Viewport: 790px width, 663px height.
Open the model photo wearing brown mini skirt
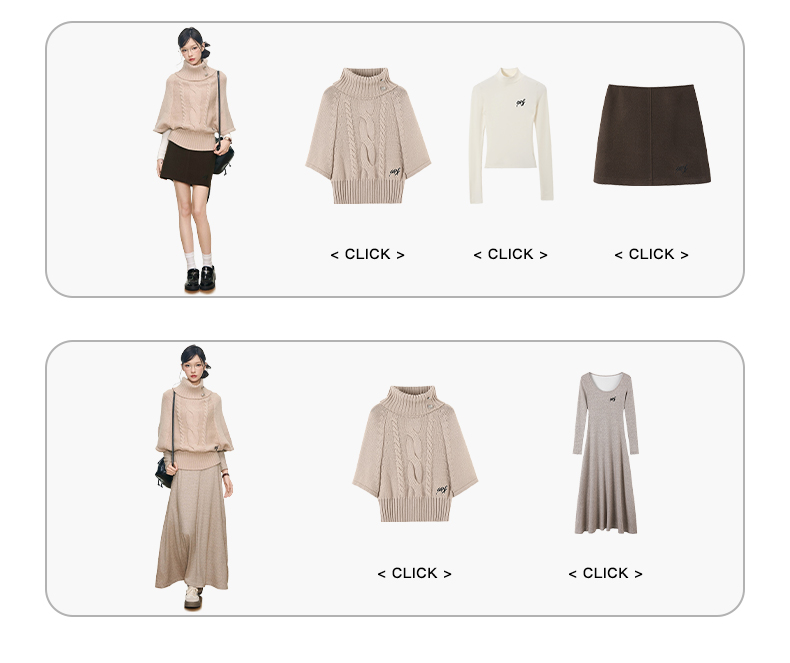(194, 160)
